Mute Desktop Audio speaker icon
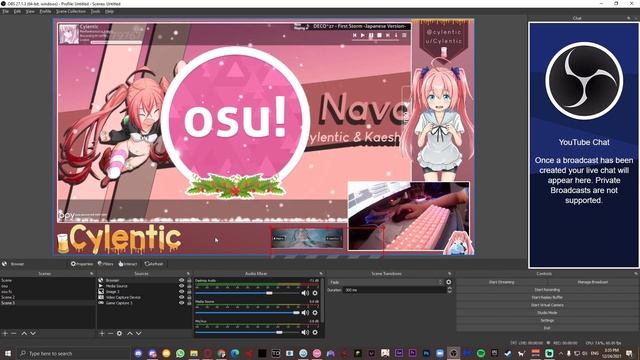Screen dimensions: 640x360 305,293
